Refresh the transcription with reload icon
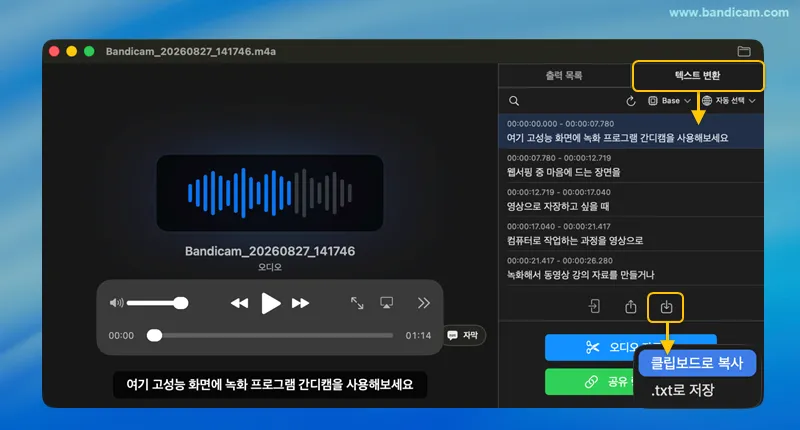 click(x=631, y=101)
